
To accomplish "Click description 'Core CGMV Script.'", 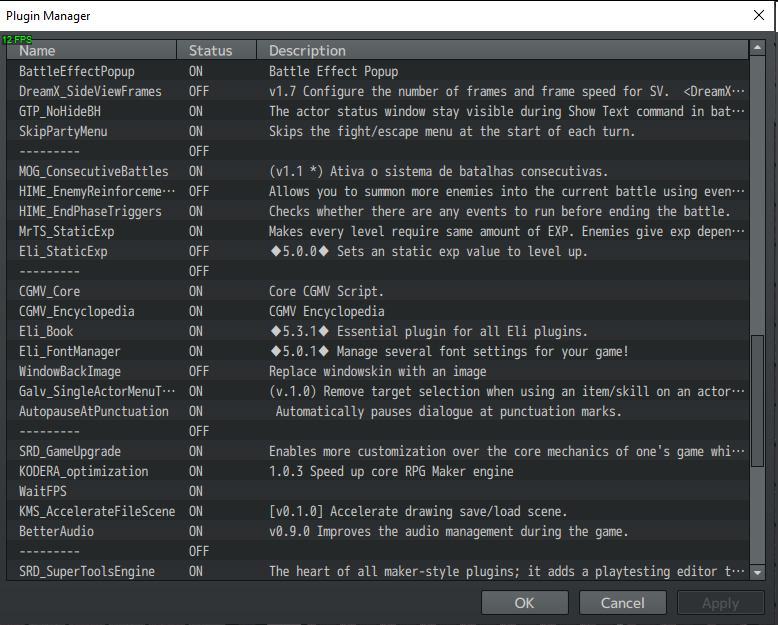I will [326, 291].
